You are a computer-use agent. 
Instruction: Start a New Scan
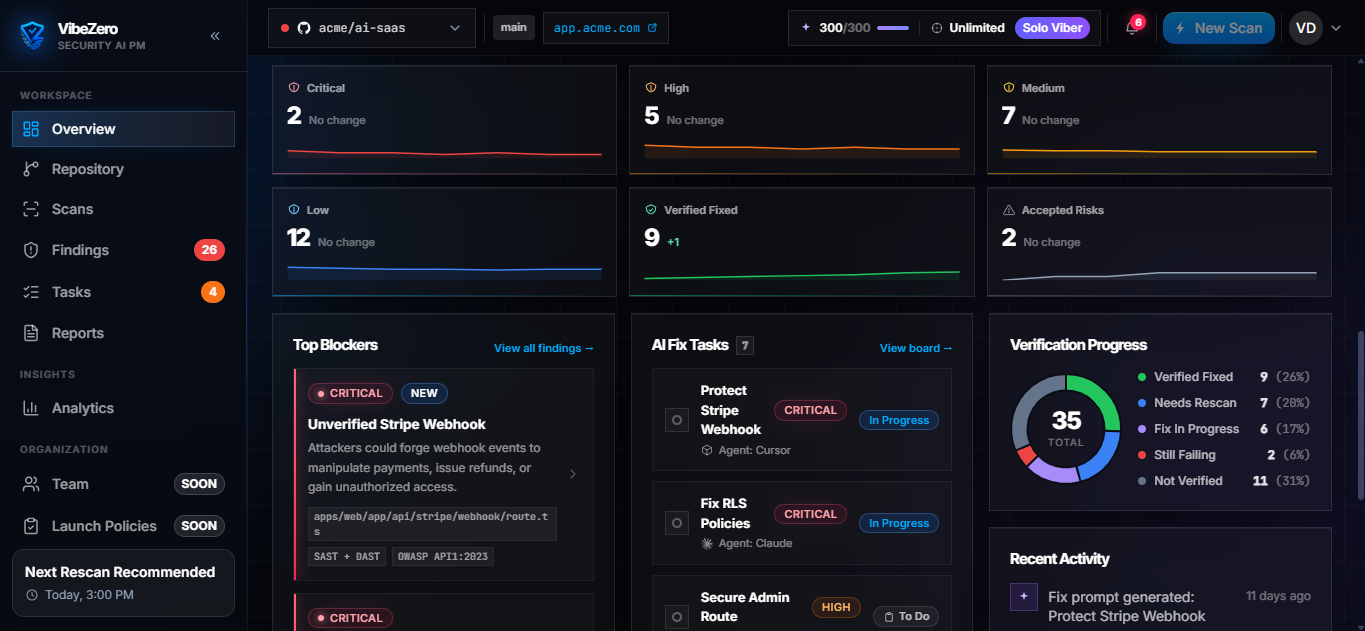(1218, 28)
